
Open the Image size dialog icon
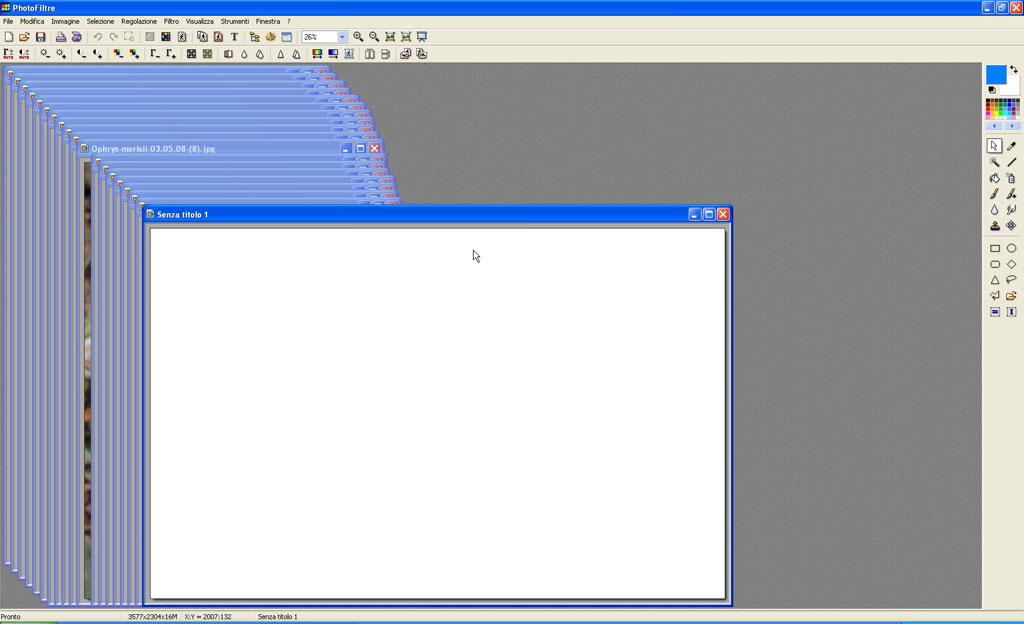(x=202, y=37)
